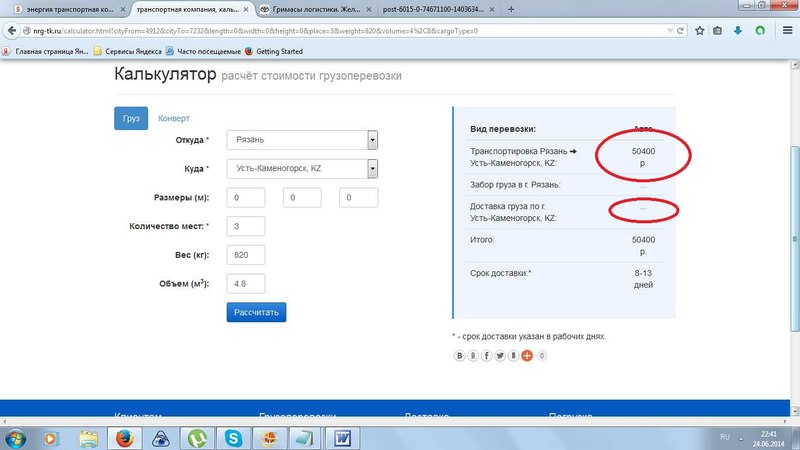Bookmark this page with star icon
Image resolution: width=800 pixels, height=450 pixels.
[699, 31]
